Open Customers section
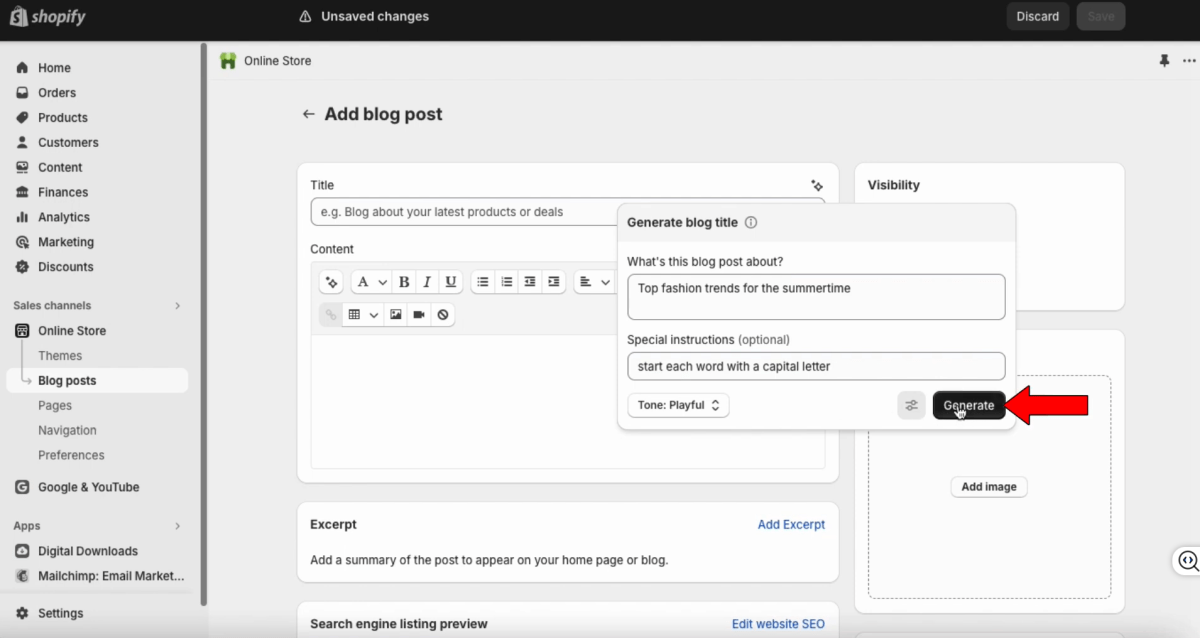The height and width of the screenshot is (638, 1200). [x=68, y=143]
